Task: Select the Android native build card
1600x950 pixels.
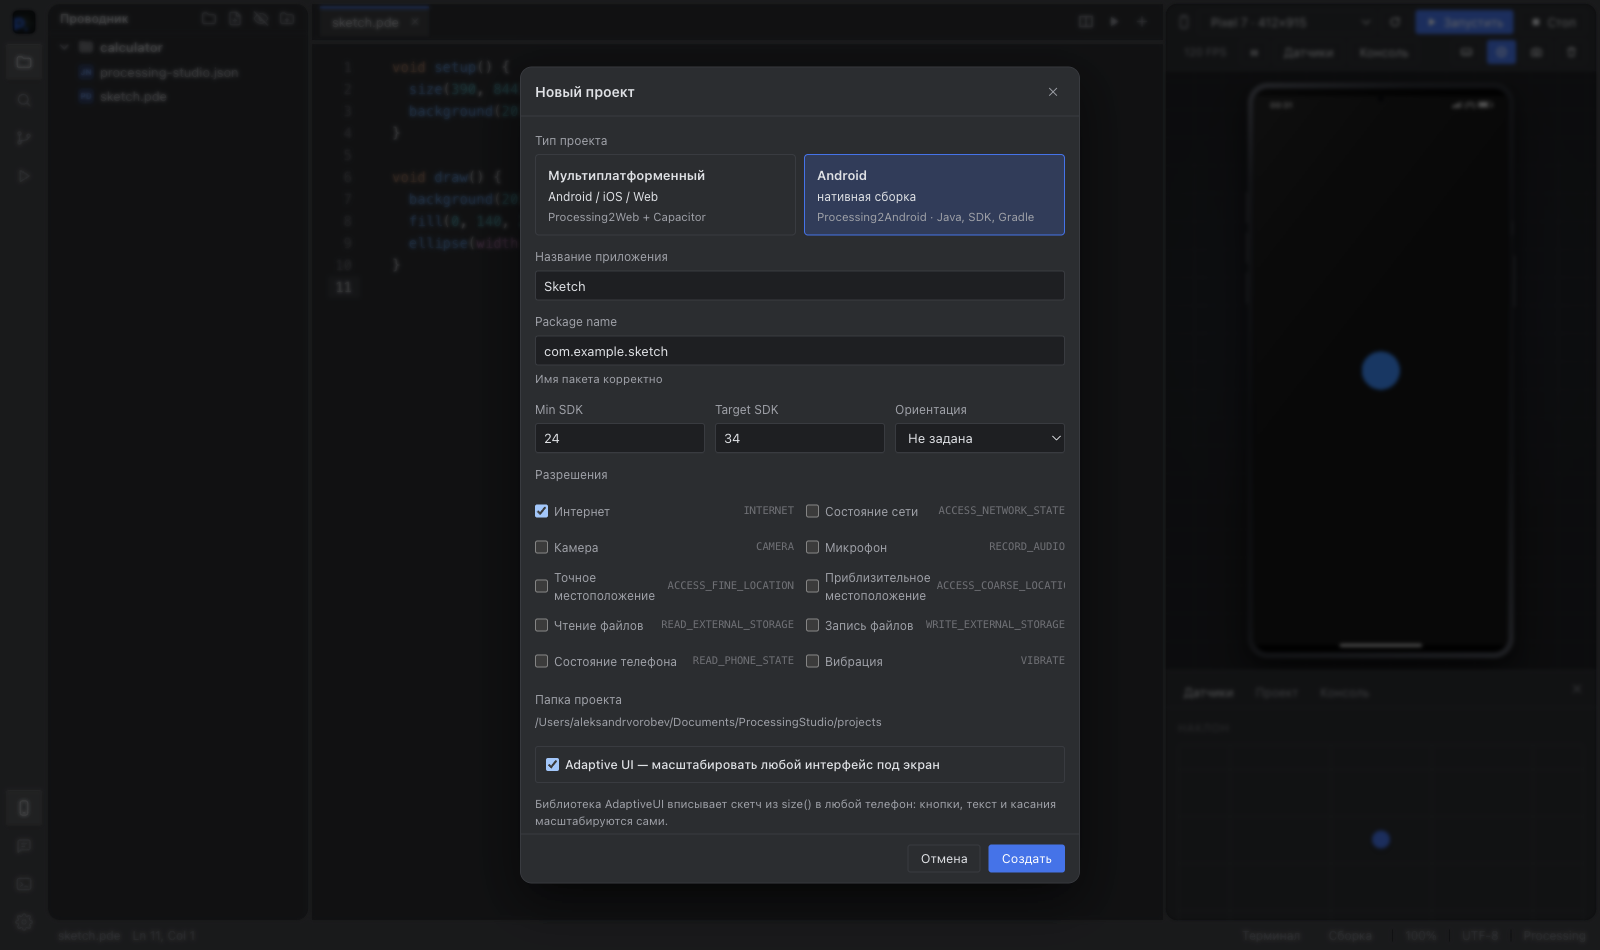Action: pos(934,195)
